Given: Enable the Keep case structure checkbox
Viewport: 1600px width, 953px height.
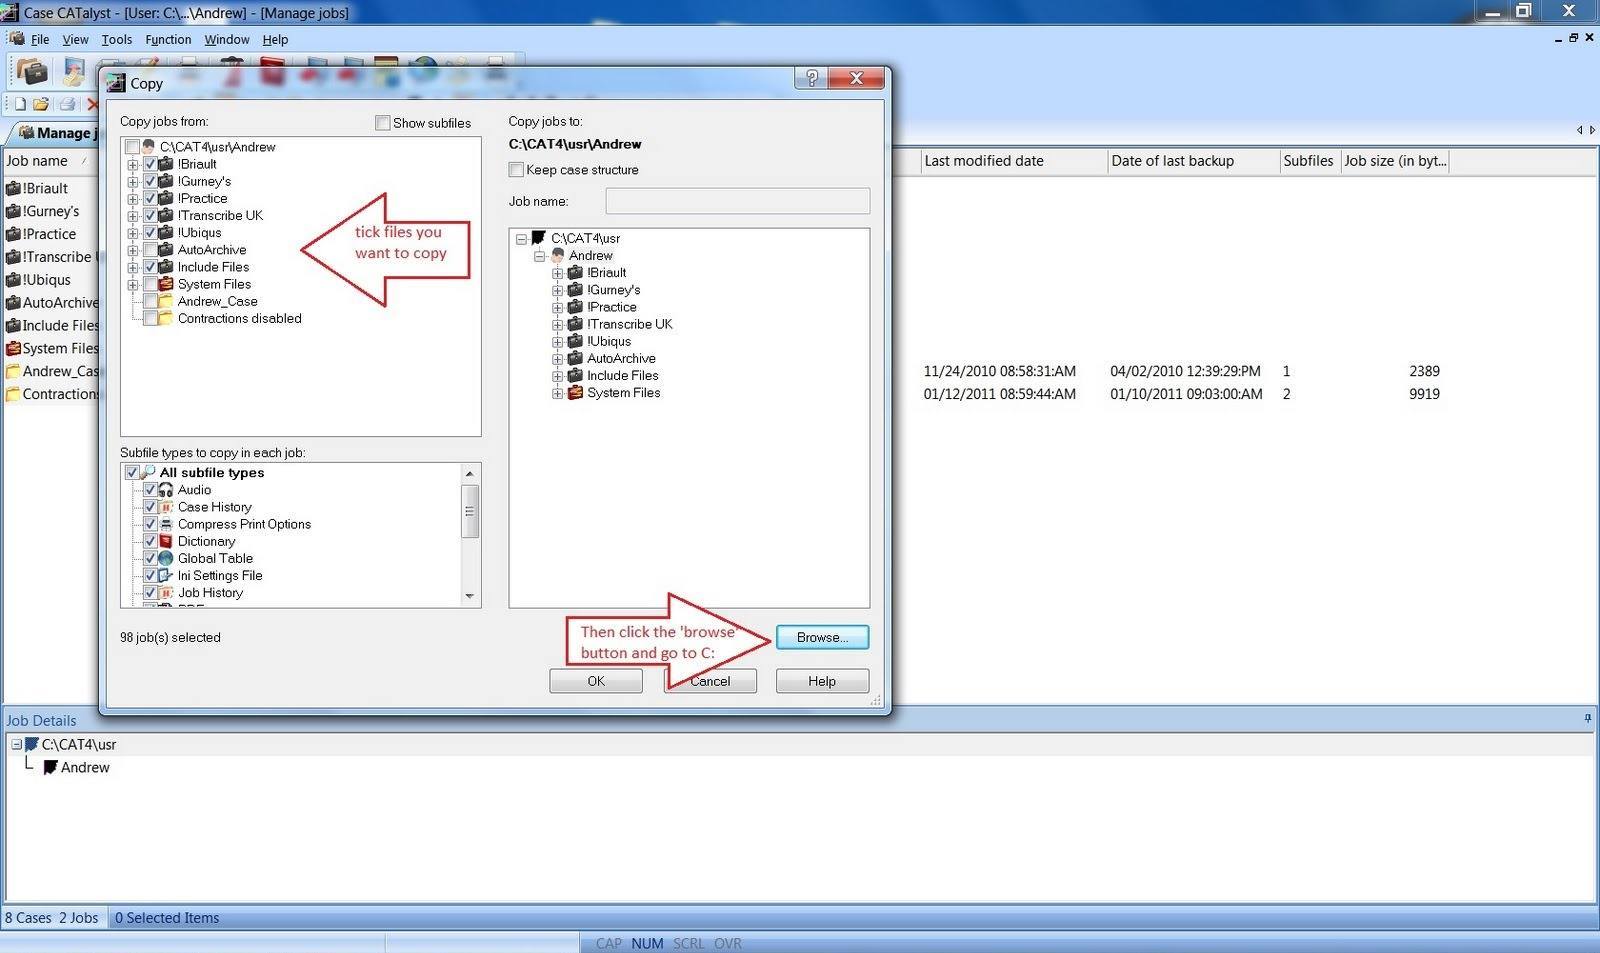Looking at the screenshot, I should pos(516,170).
